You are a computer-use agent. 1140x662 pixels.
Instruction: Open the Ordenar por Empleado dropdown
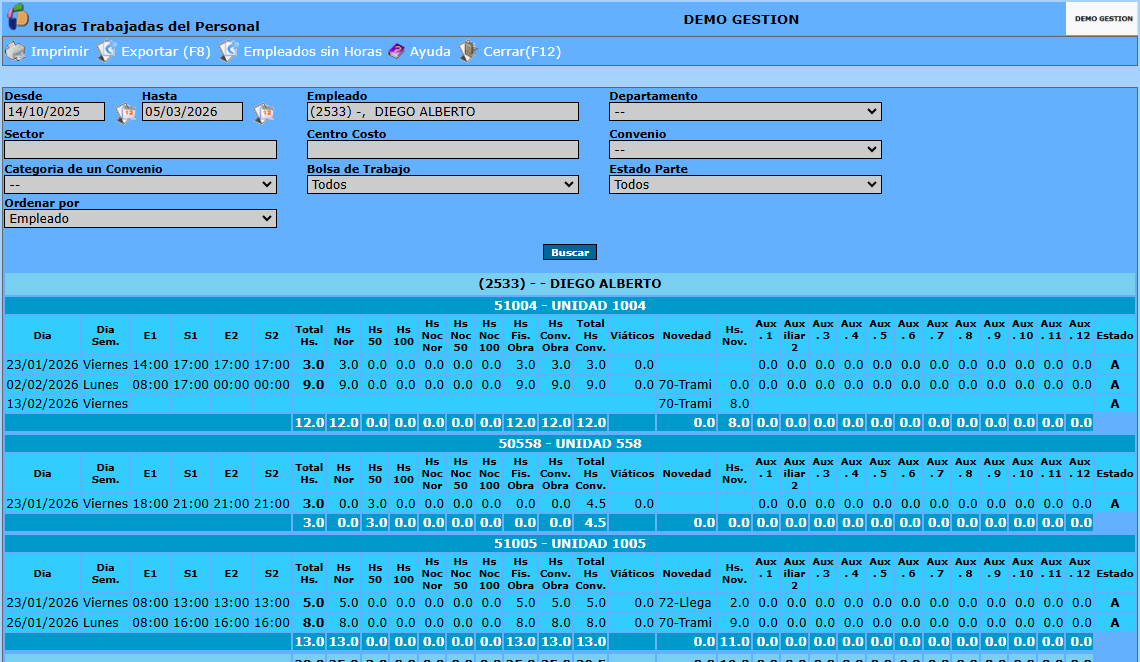[140, 219]
